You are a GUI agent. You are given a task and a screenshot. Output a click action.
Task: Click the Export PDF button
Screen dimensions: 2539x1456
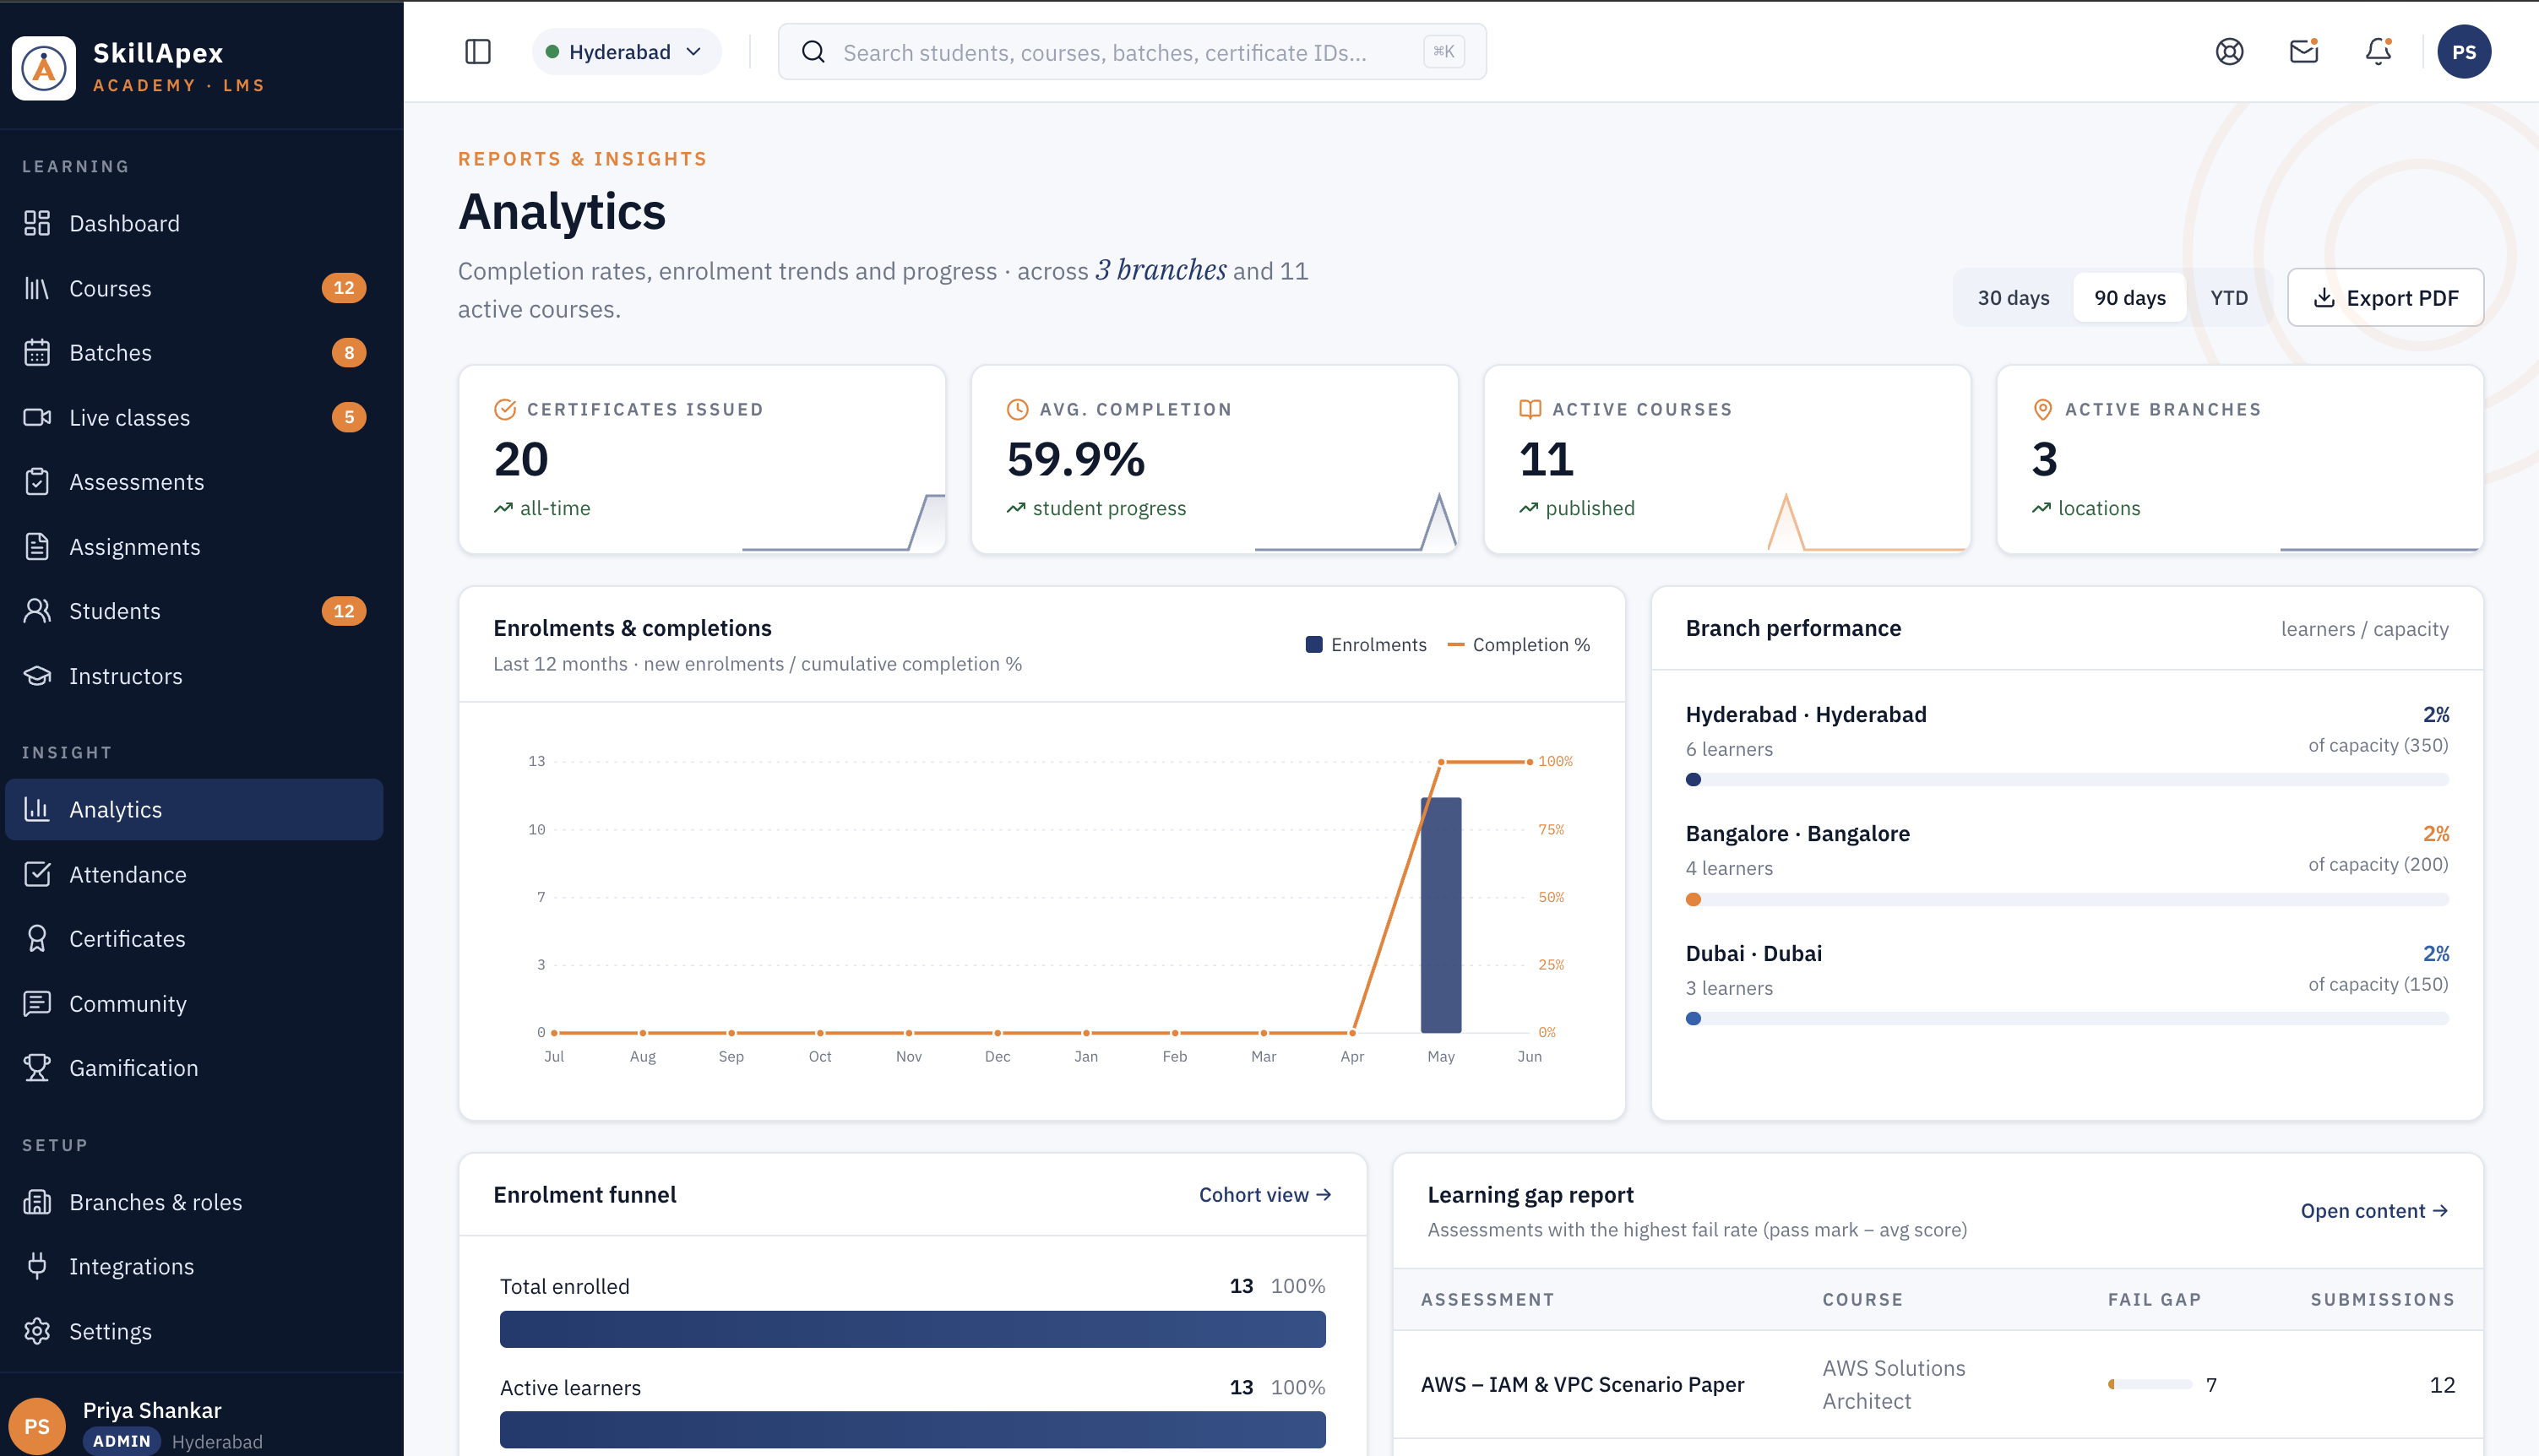click(2385, 298)
